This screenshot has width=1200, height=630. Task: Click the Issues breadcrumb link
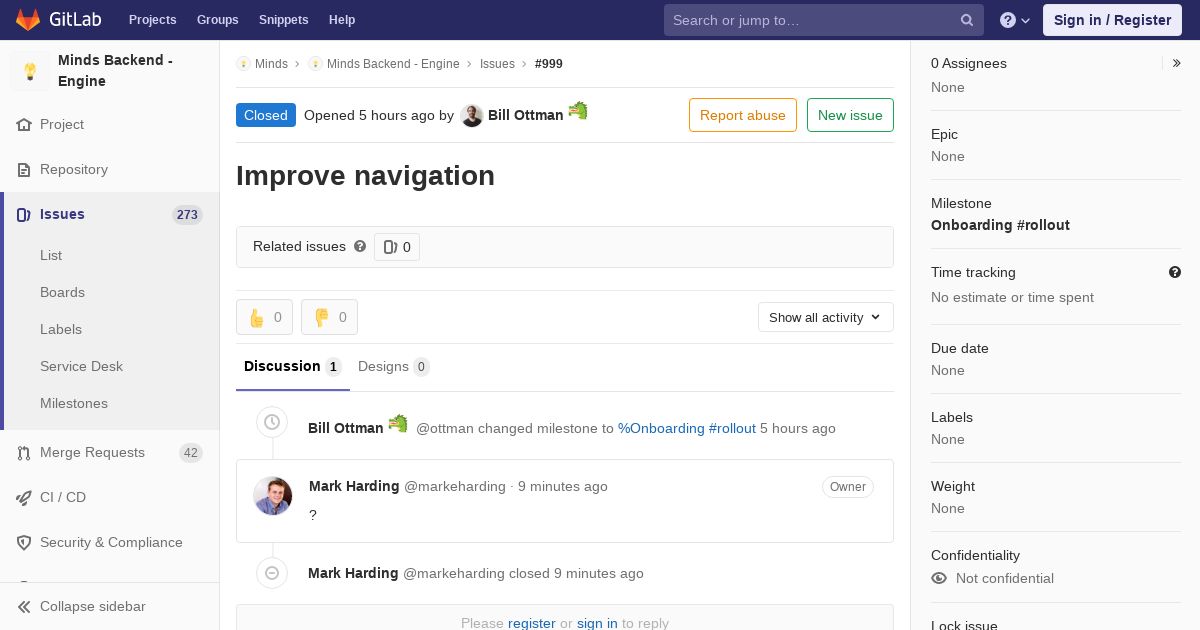[497, 63]
